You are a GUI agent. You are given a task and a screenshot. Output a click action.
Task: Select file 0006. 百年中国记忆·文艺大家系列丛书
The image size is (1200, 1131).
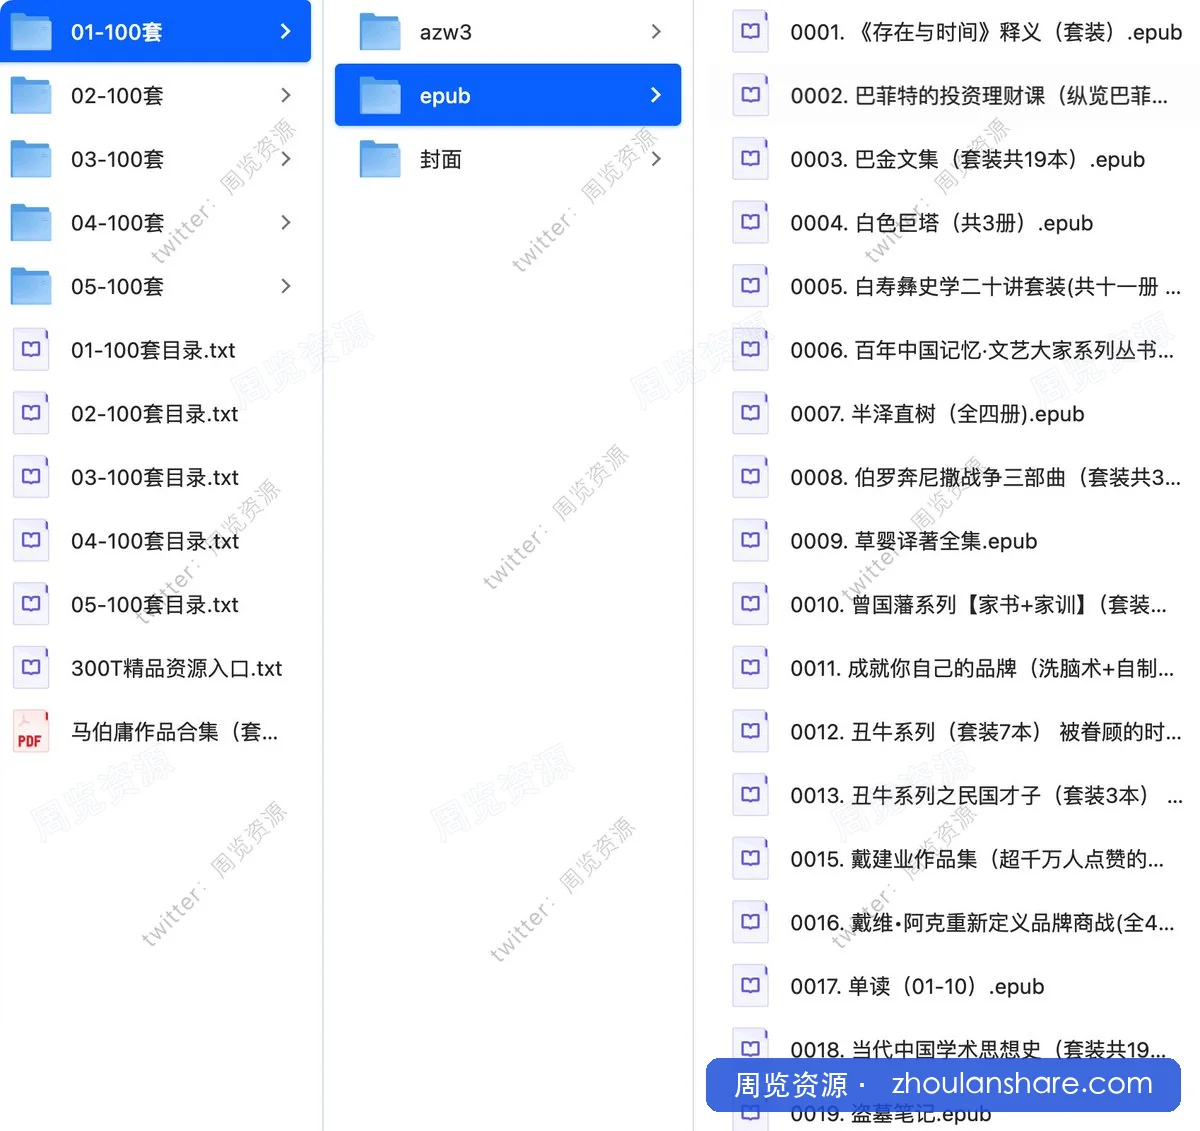click(982, 350)
